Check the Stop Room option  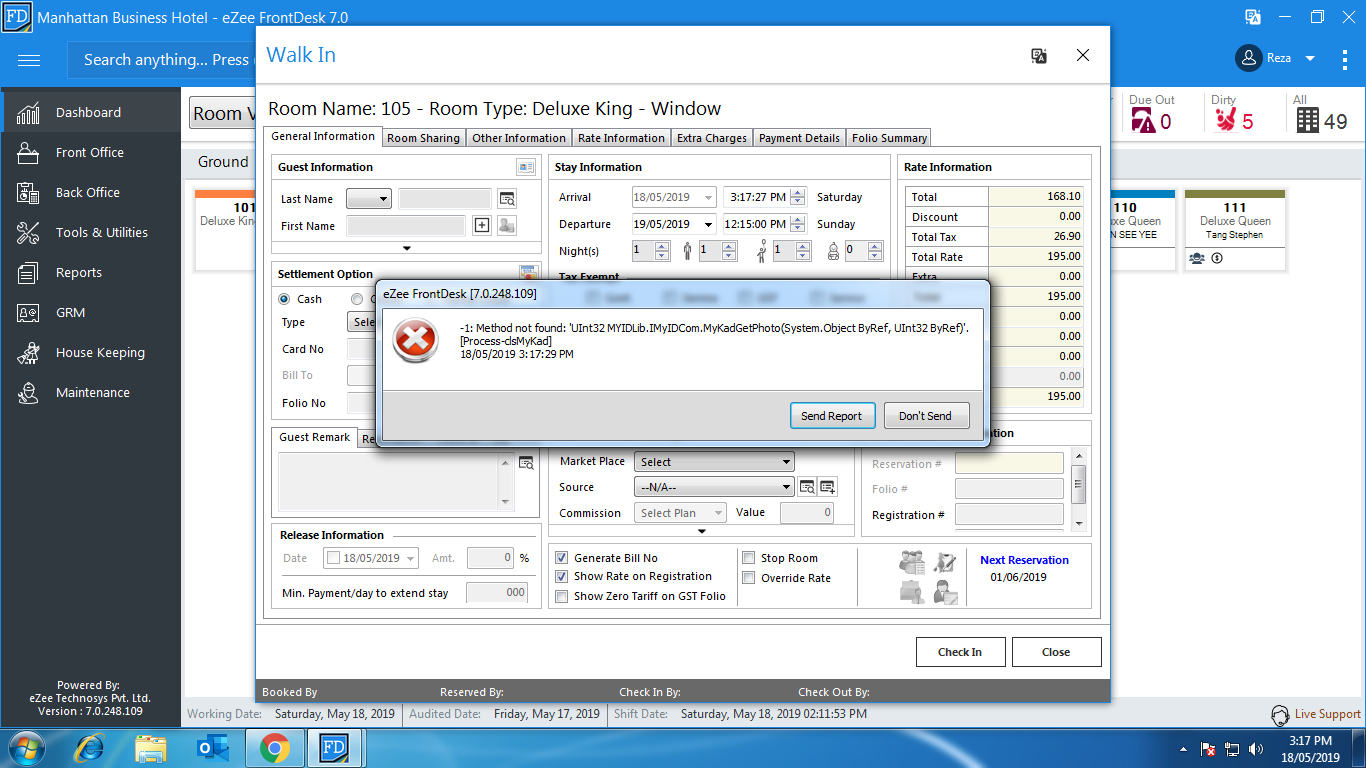point(749,558)
